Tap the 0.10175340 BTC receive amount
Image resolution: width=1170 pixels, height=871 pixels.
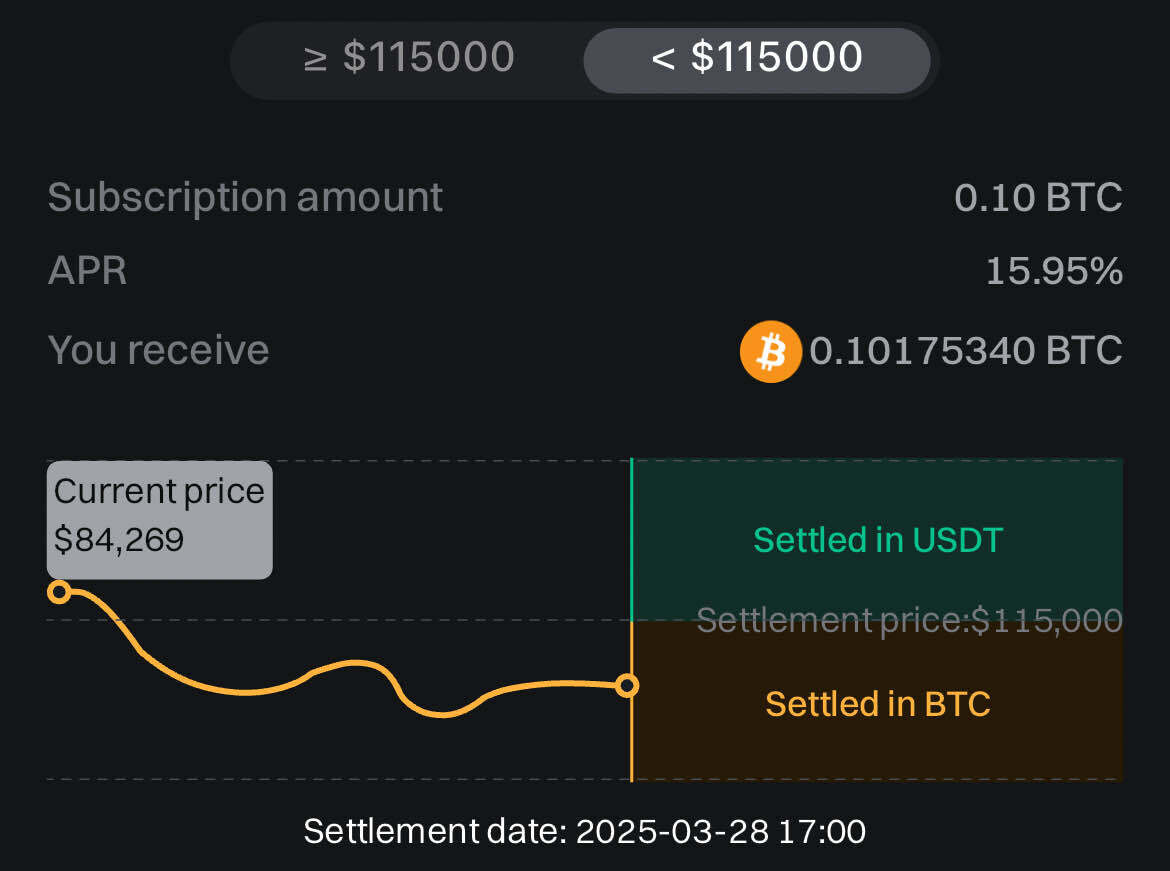(965, 351)
